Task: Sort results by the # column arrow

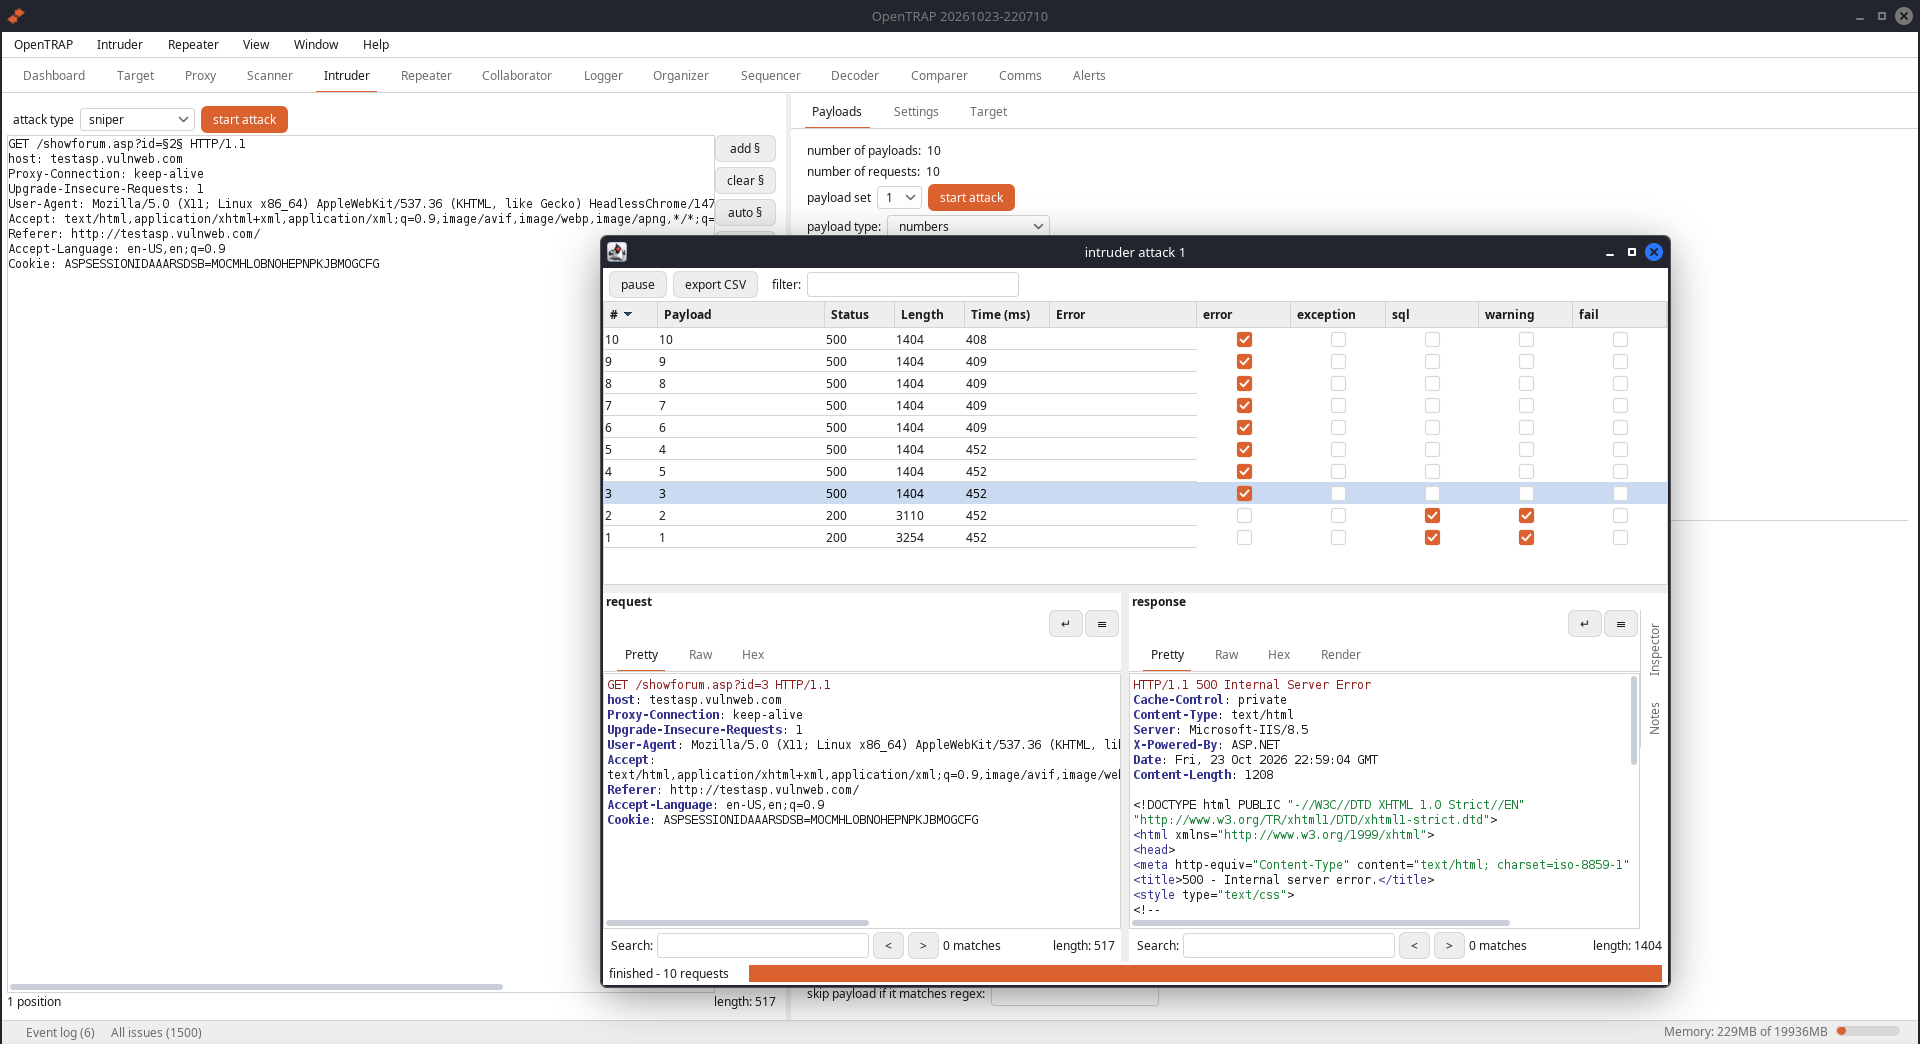Action: coord(628,314)
